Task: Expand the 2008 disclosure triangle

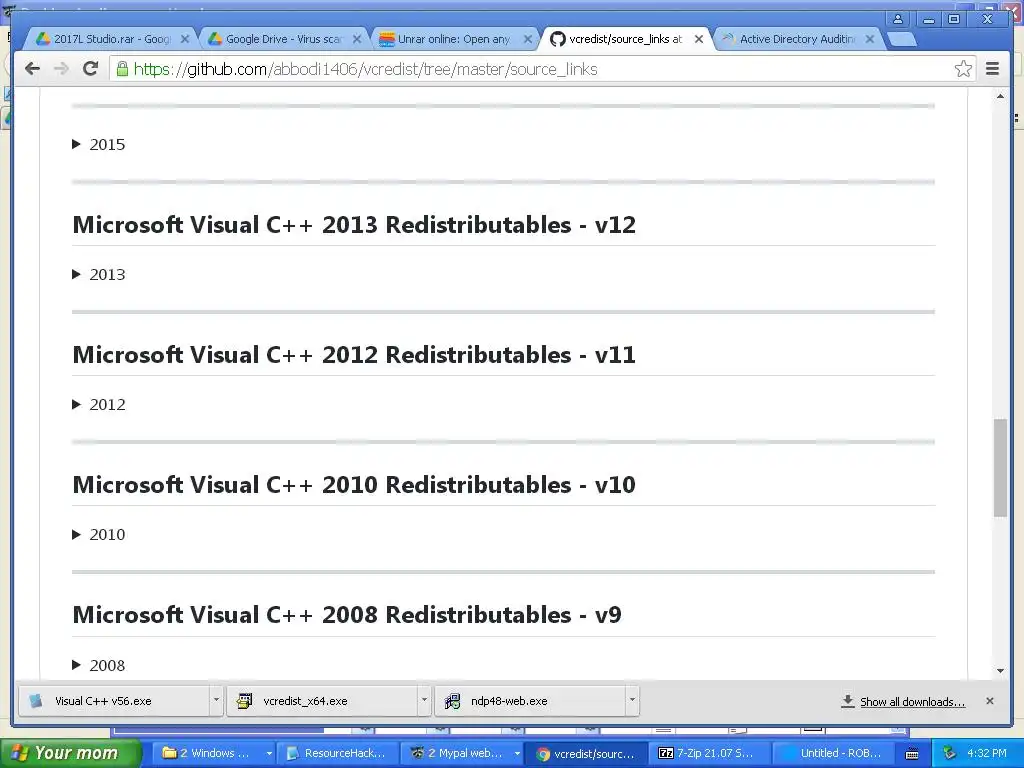Action: pyautogui.click(x=76, y=665)
